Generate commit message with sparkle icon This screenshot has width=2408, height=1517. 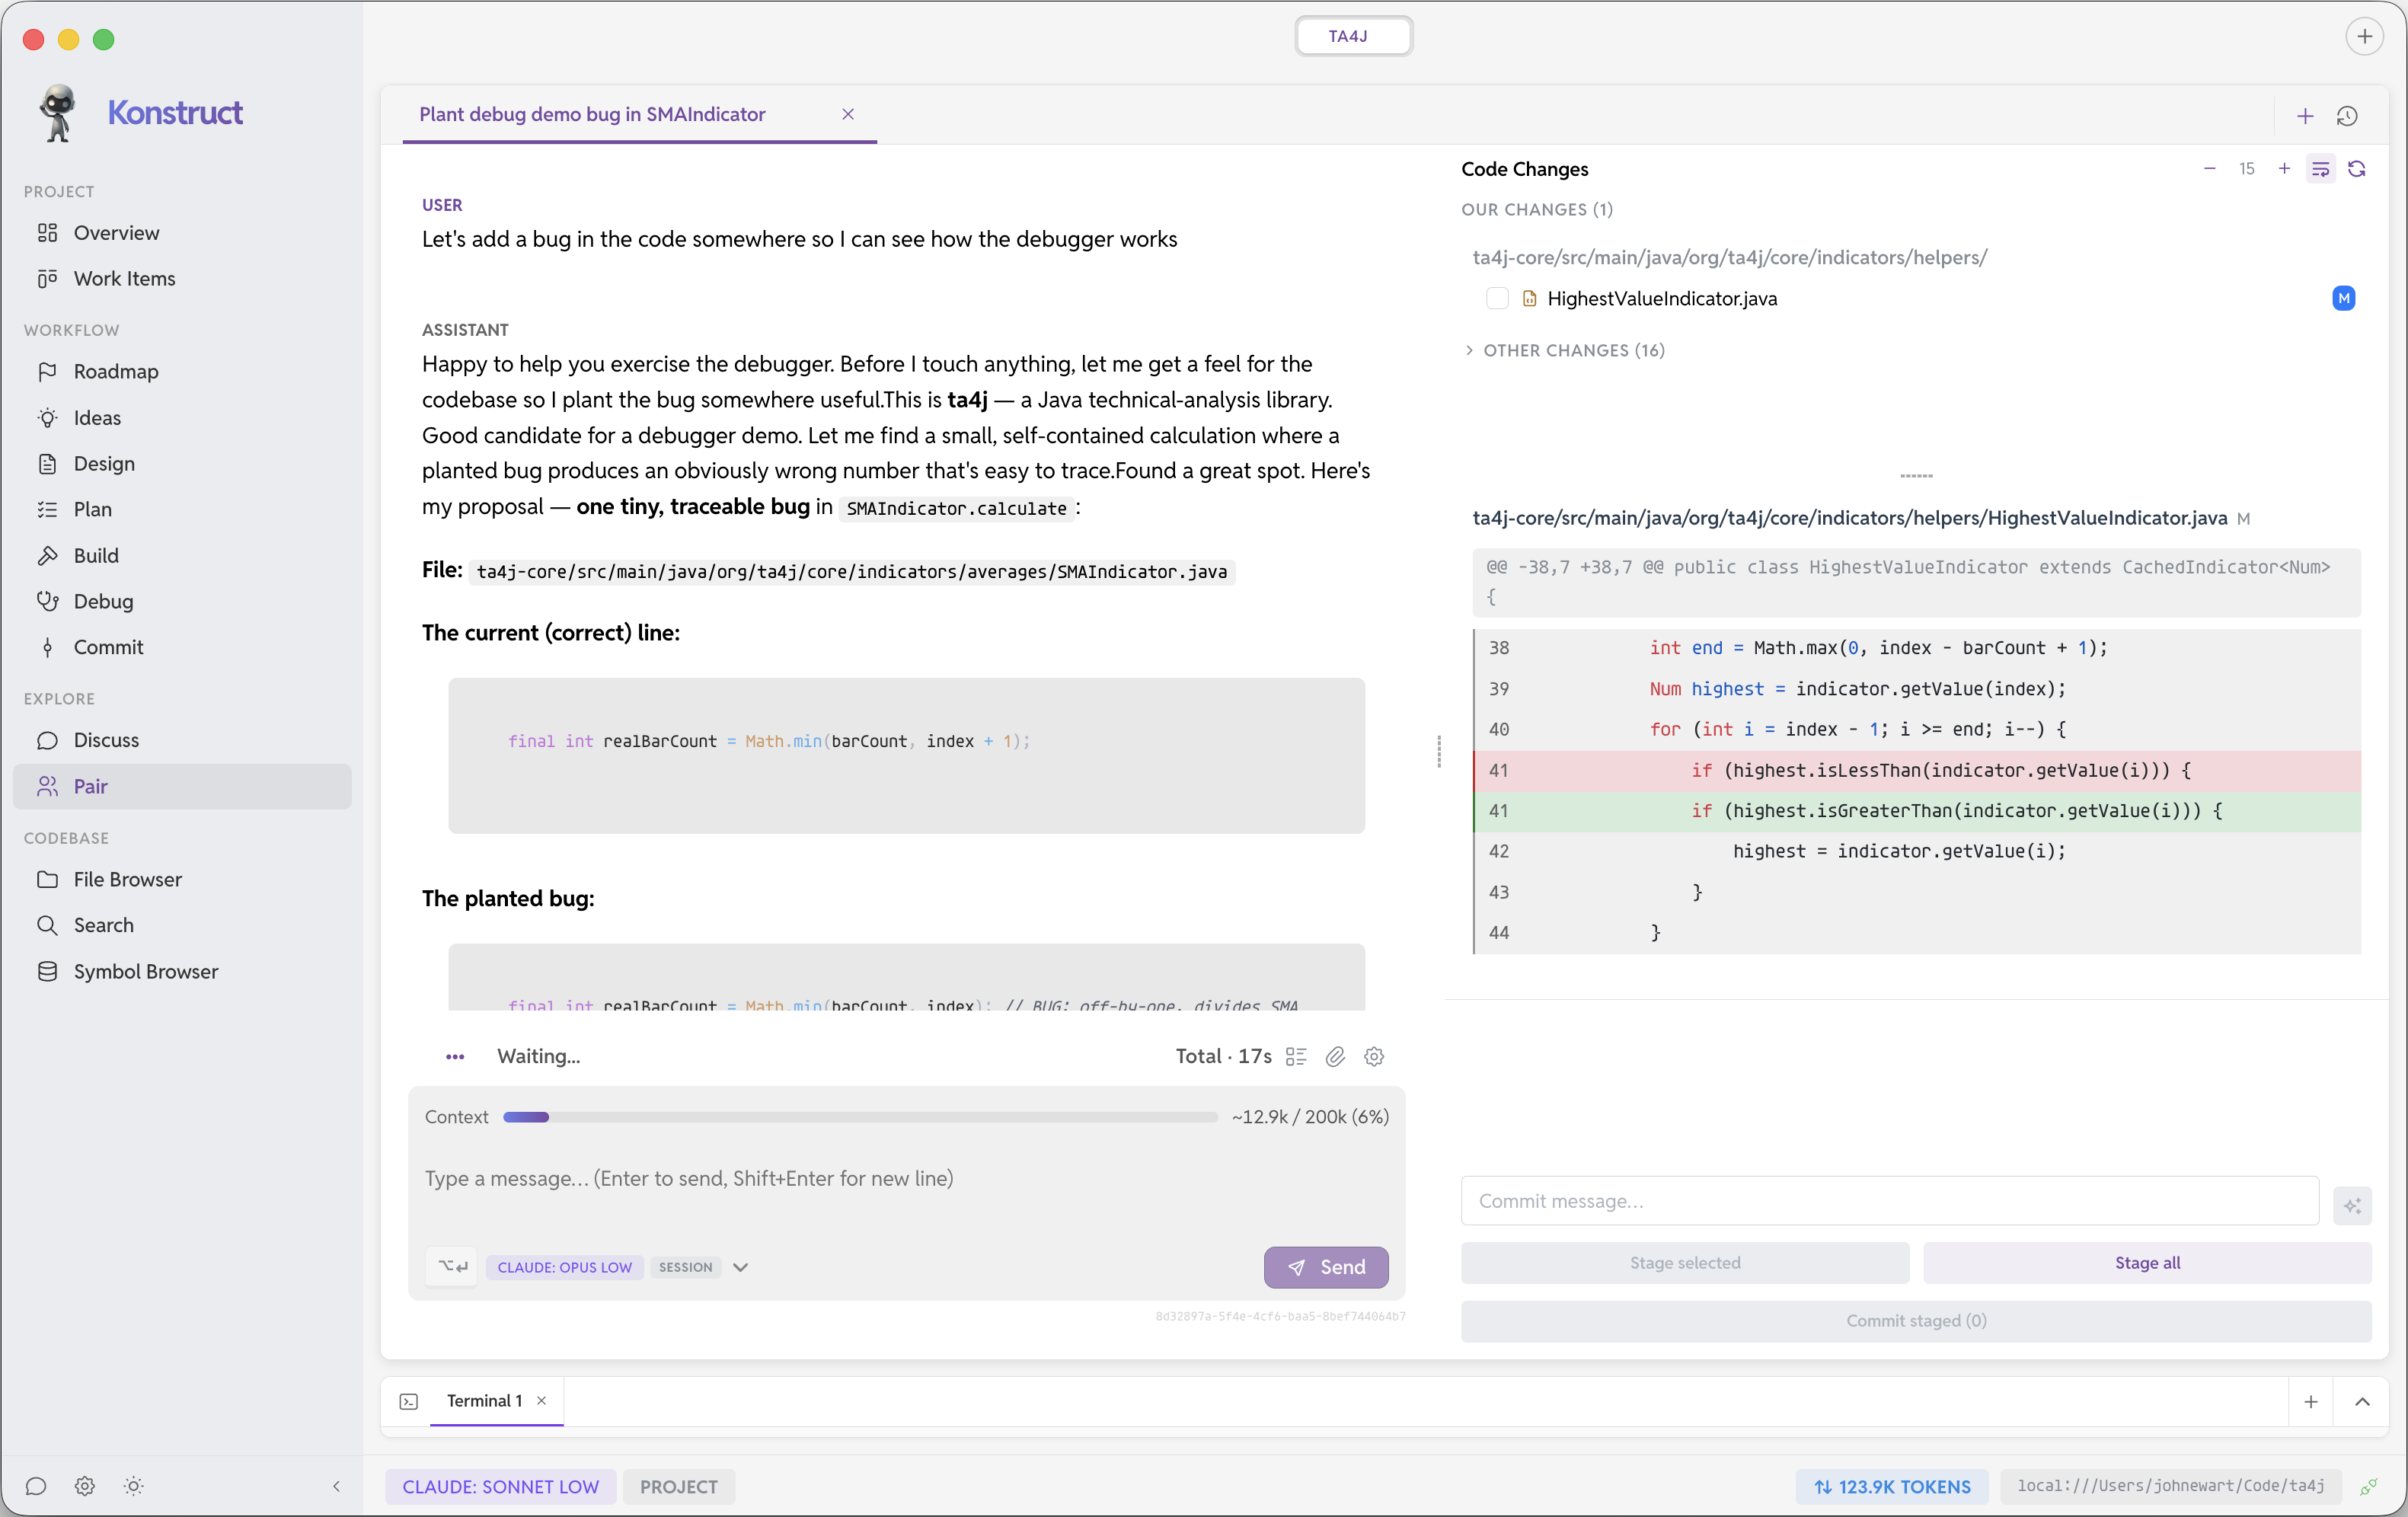click(x=2352, y=1205)
